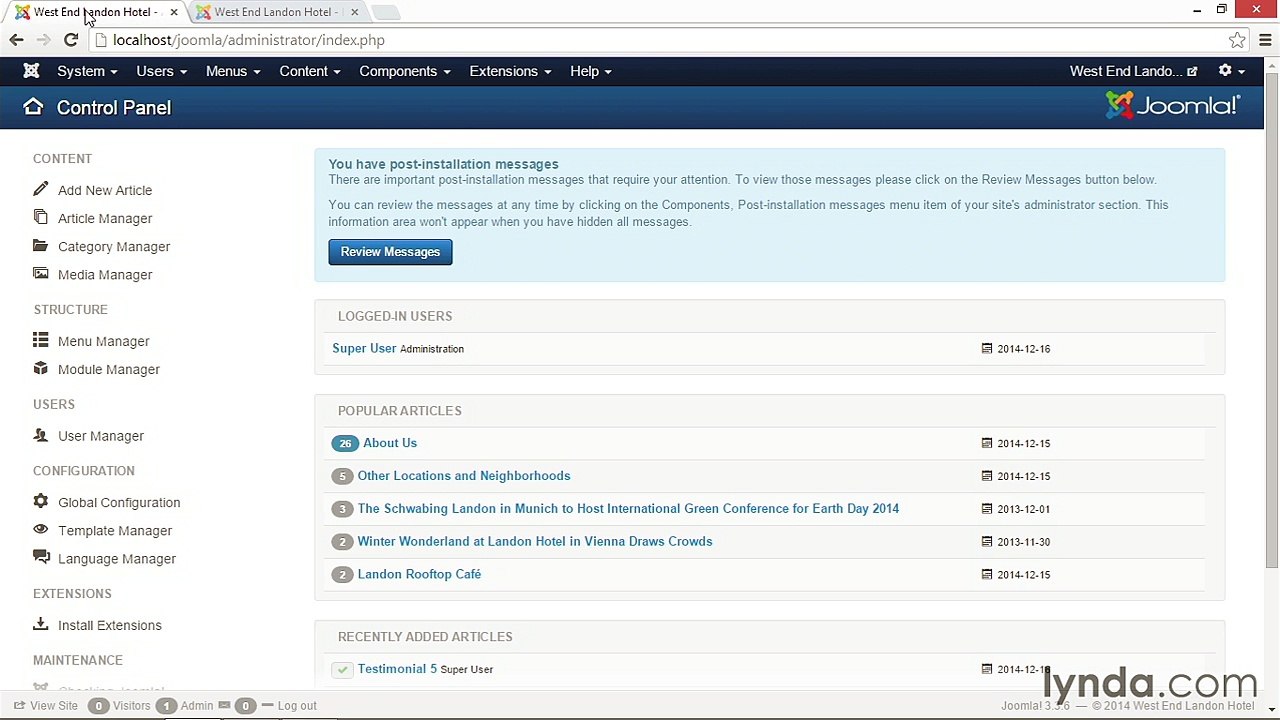Click the Media Manager picture icon

[x=40, y=273]
